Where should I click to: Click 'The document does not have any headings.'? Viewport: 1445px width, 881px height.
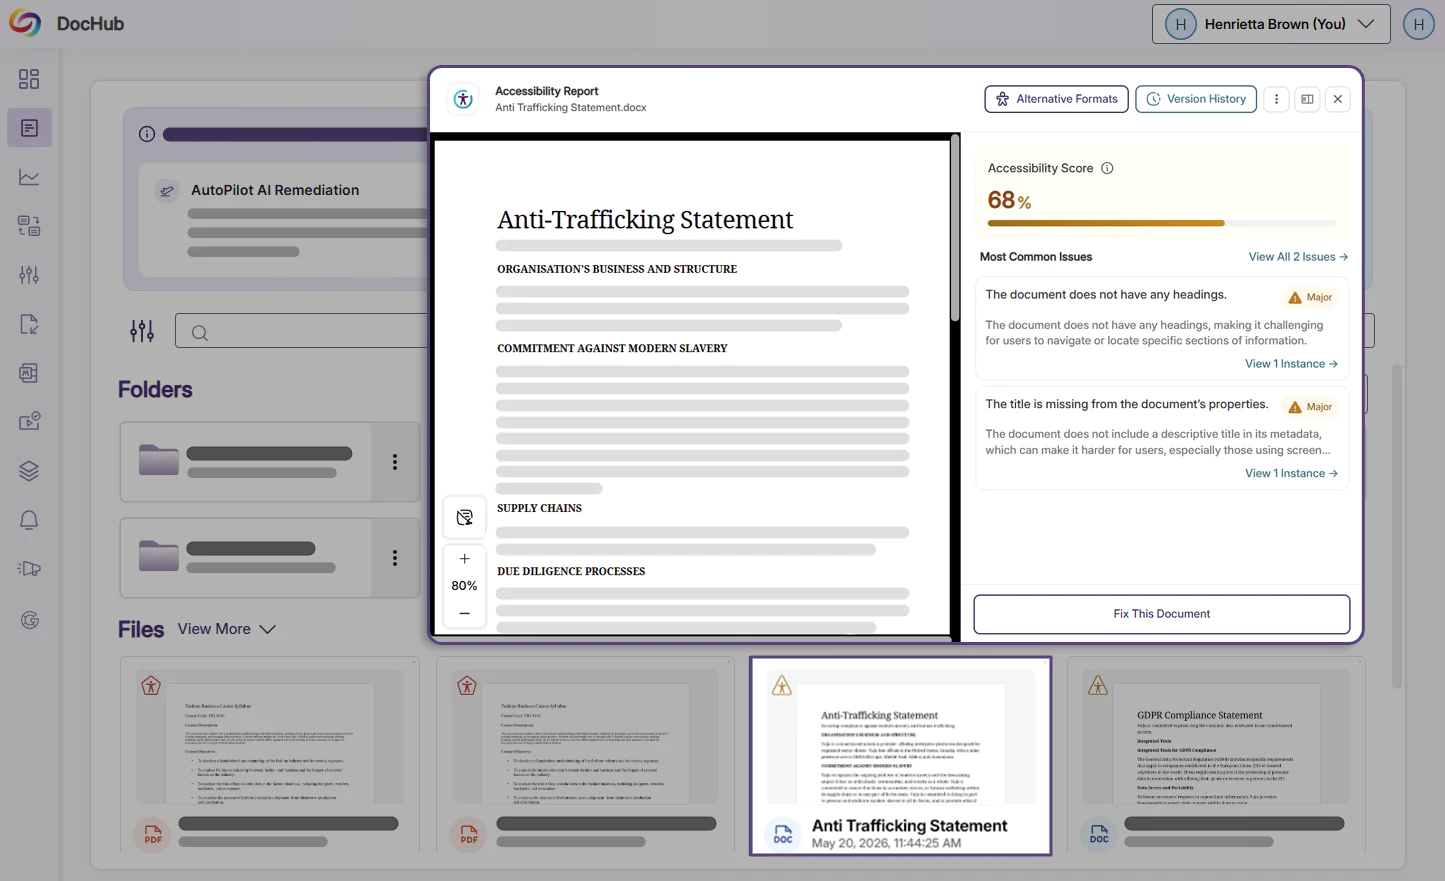[1106, 295]
